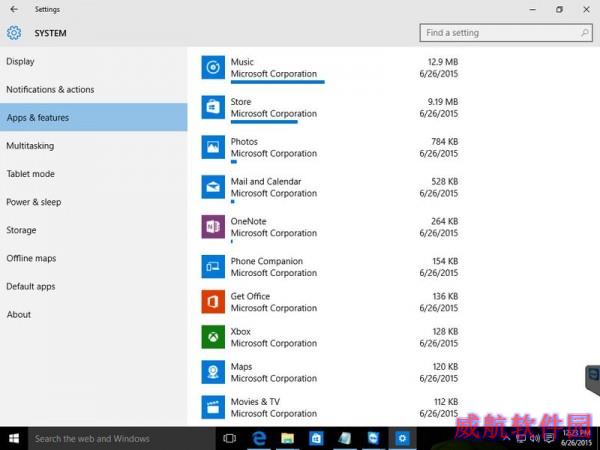Image resolution: width=600 pixels, height=450 pixels.
Task: Click the search magnifier icon
Action: point(584,33)
